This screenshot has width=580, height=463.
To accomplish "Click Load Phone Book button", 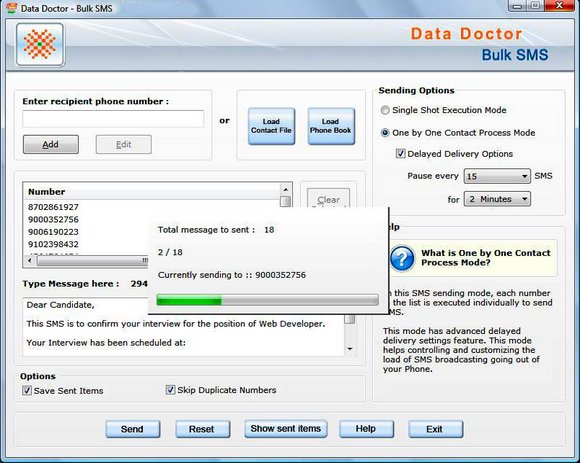I will (331, 126).
